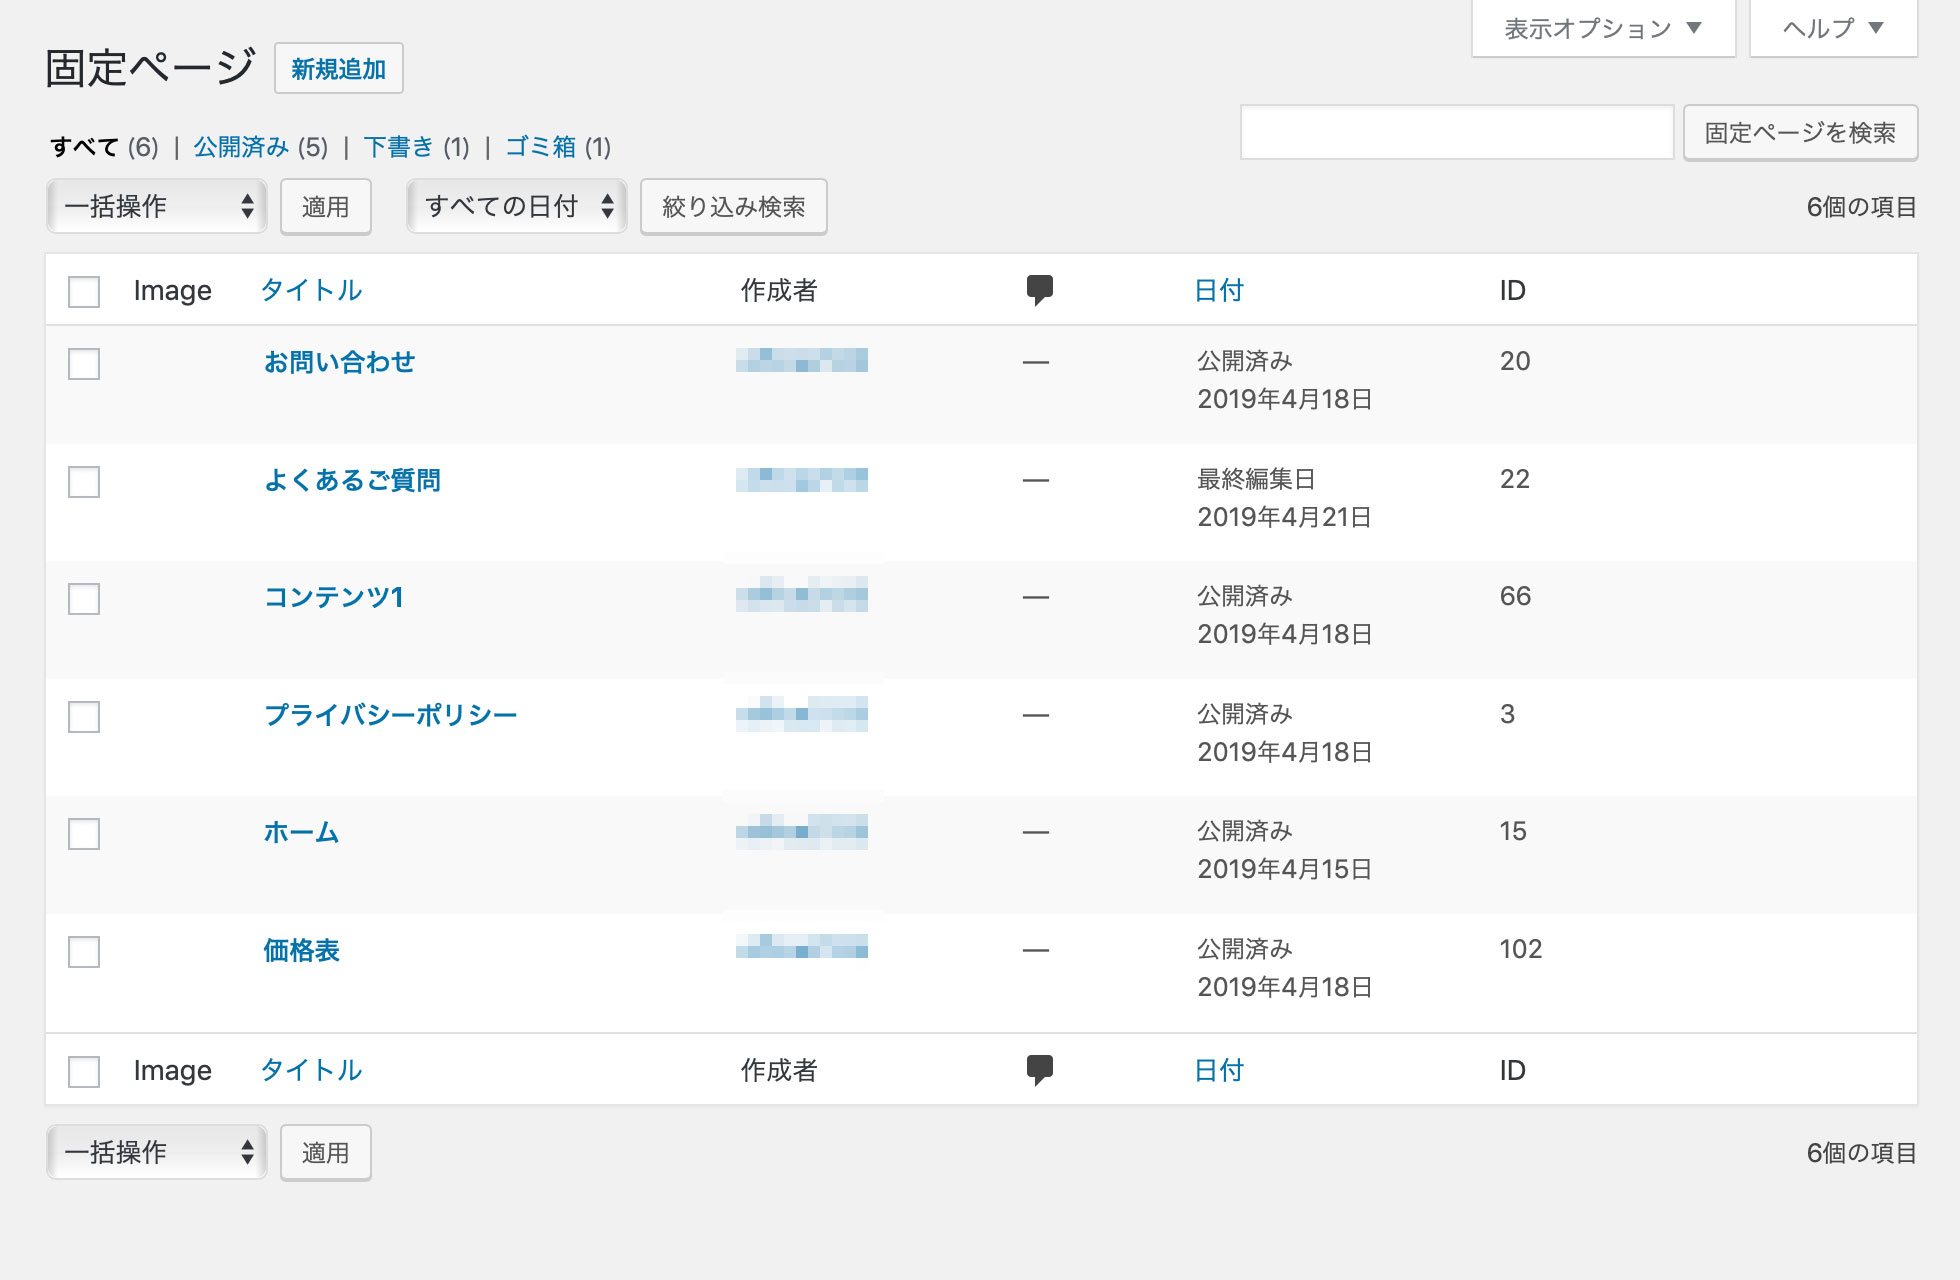This screenshot has width=1960, height=1280.
Task: View the ゴミ箱 trash list
Action: [x=541, y=147]
